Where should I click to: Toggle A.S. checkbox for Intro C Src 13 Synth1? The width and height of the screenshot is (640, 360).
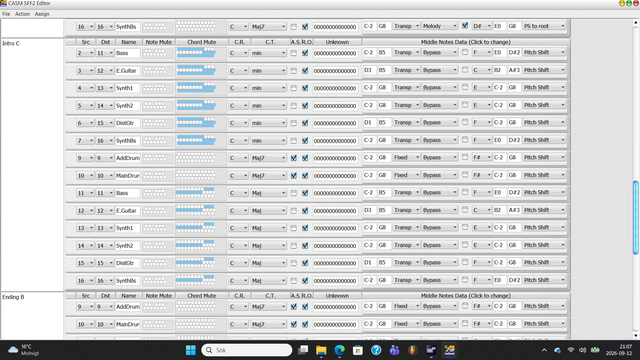point(294,228)
